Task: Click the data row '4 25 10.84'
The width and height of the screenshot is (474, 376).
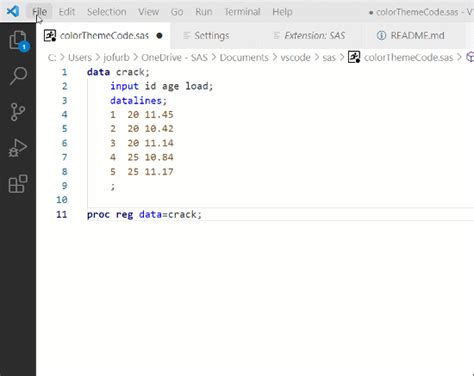Action: 142,157
